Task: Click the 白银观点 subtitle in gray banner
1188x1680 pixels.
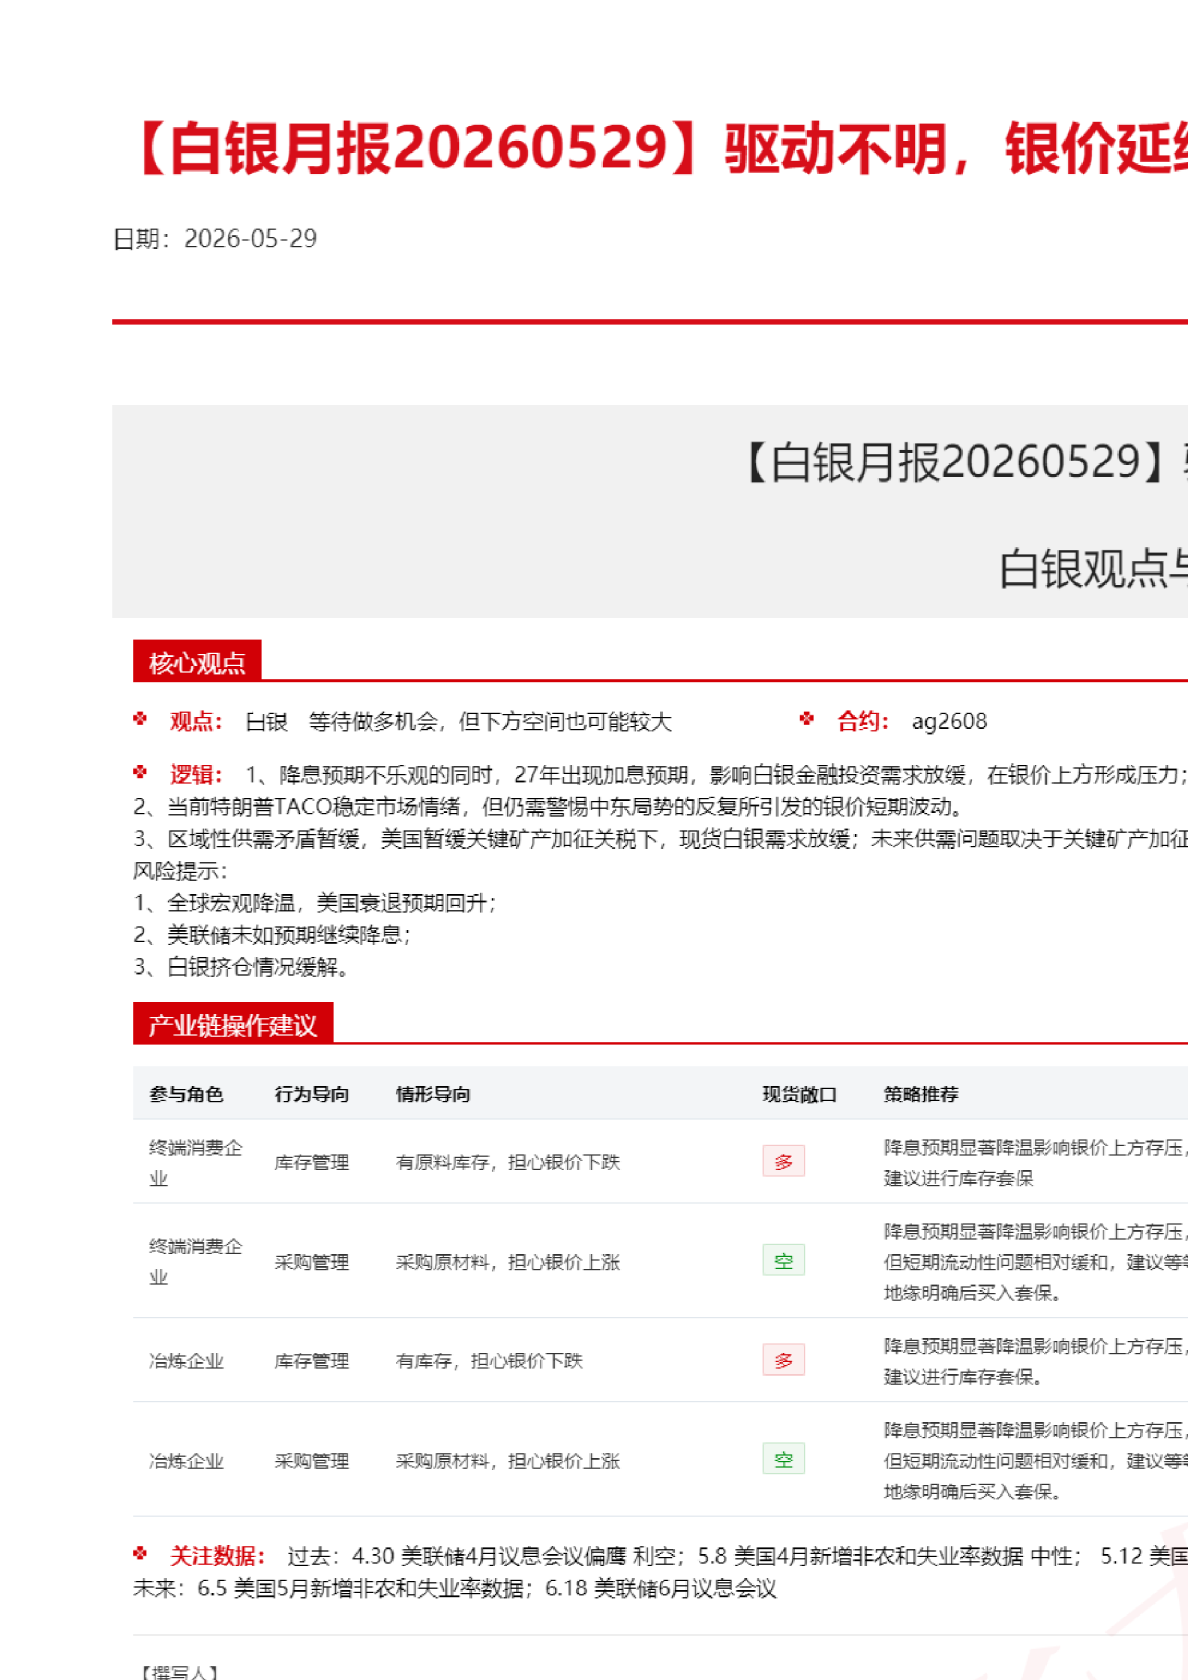Action: (x=1093, y=568)
